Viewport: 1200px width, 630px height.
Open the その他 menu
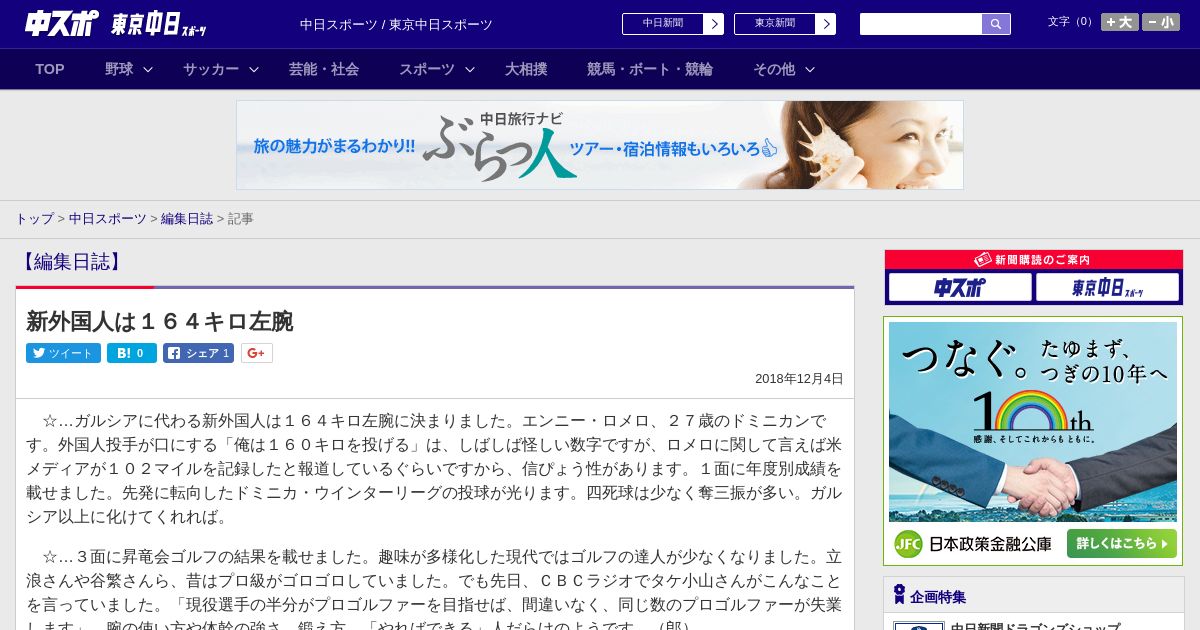[774, 69]
